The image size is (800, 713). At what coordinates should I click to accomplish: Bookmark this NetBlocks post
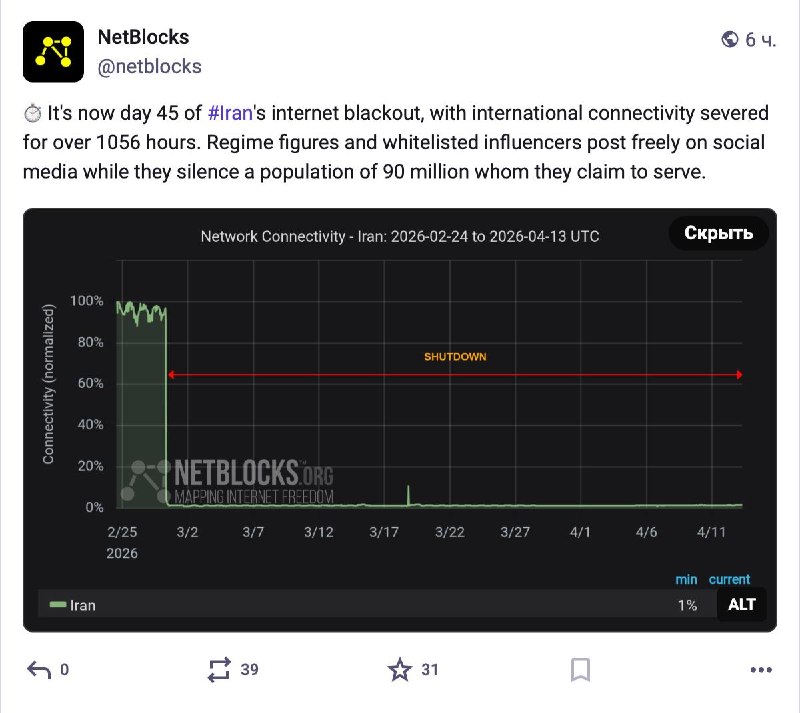coord(580,670)
